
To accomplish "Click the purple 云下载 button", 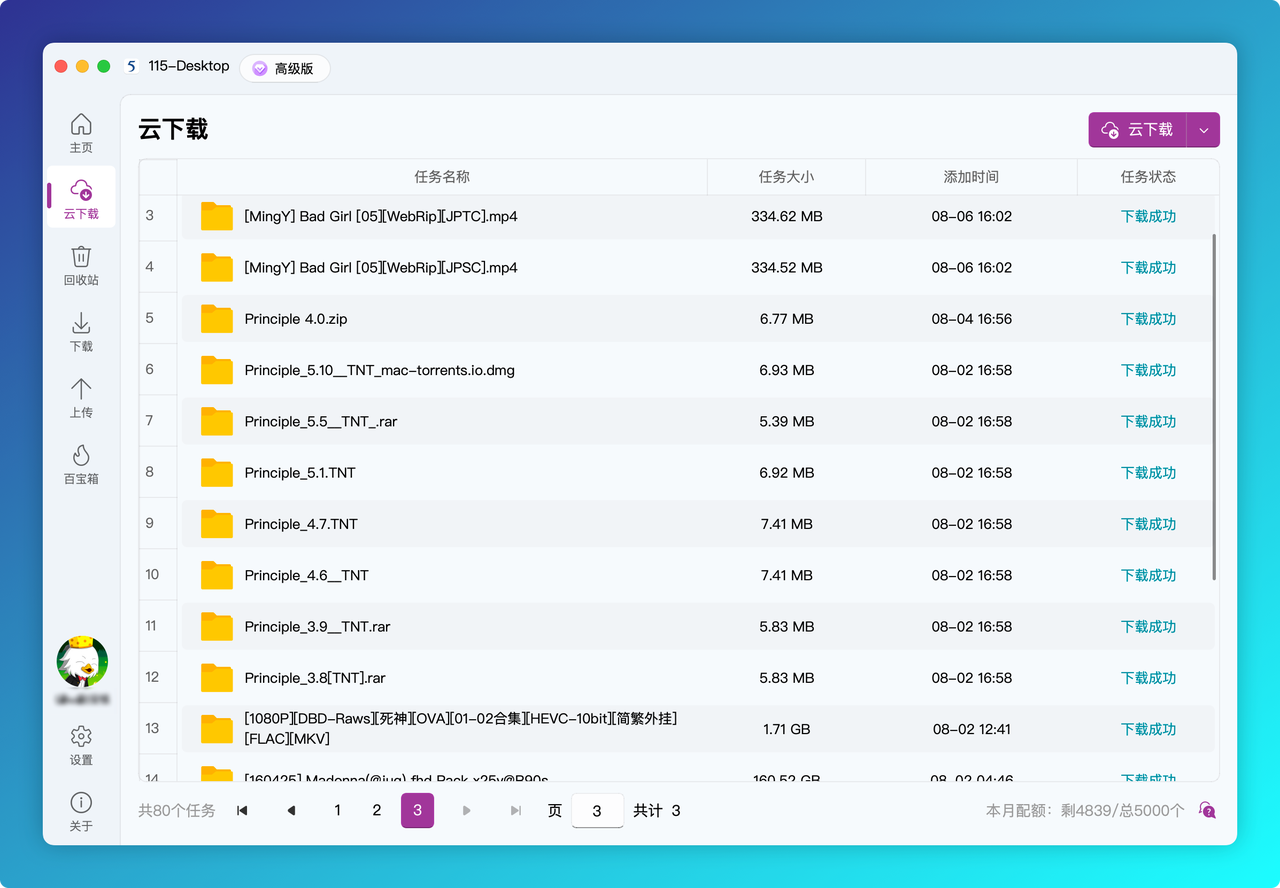I will tap(1137, 130).
